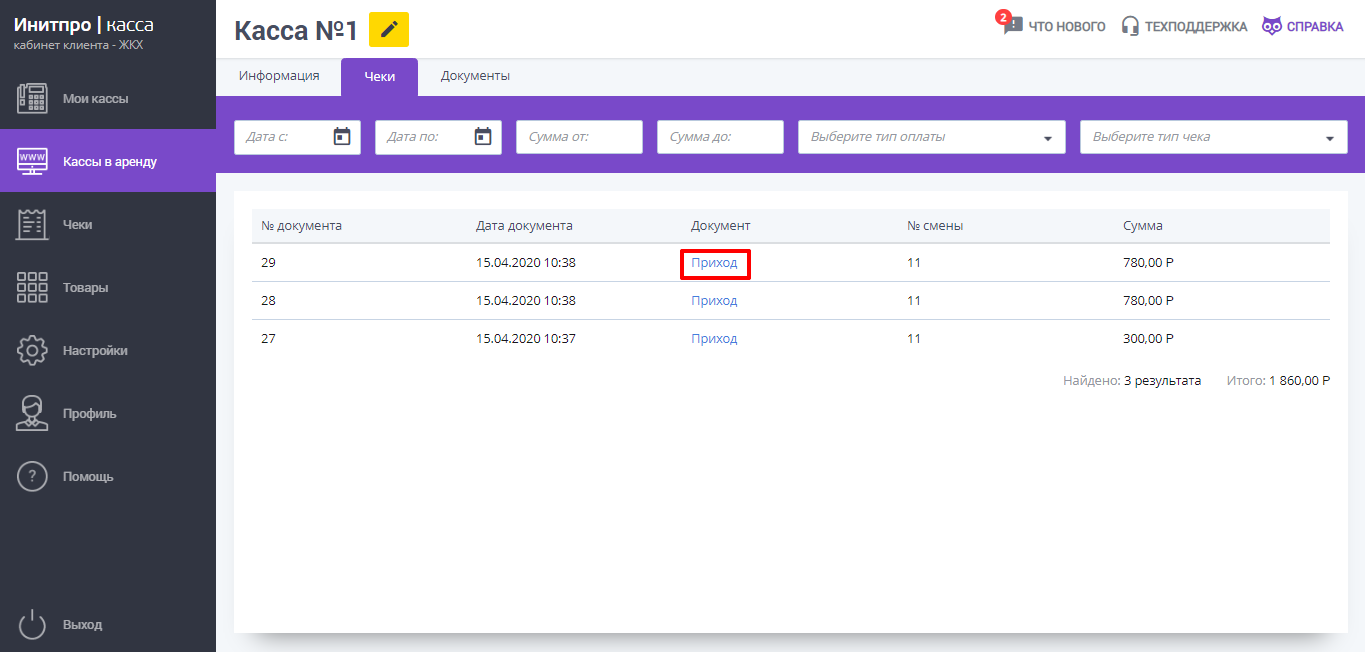This screenshot has width=1365, height=652.
Task: Open calendar picker for Дата по
Action: tap(483, 137)
